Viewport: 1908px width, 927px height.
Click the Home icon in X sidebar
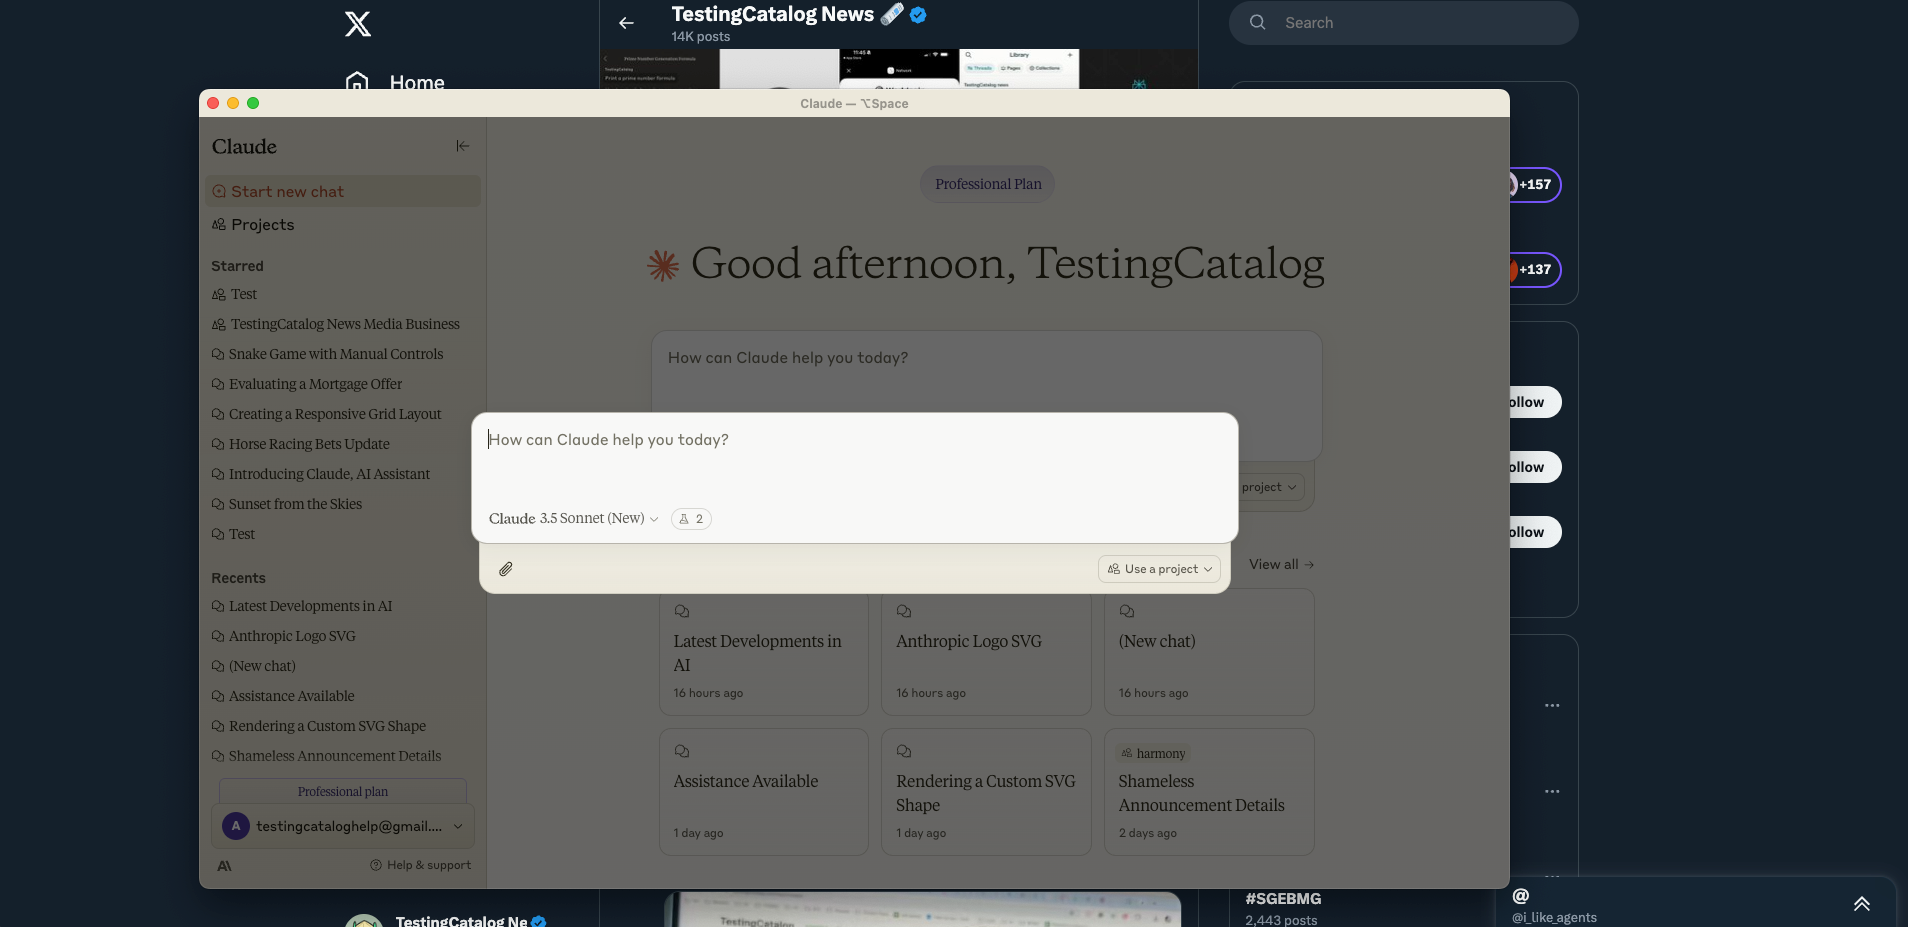[357, 82]
